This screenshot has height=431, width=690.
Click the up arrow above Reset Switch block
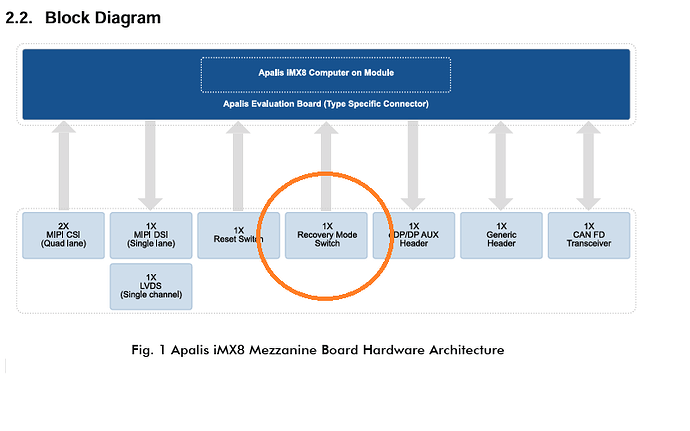coord(238,166)
